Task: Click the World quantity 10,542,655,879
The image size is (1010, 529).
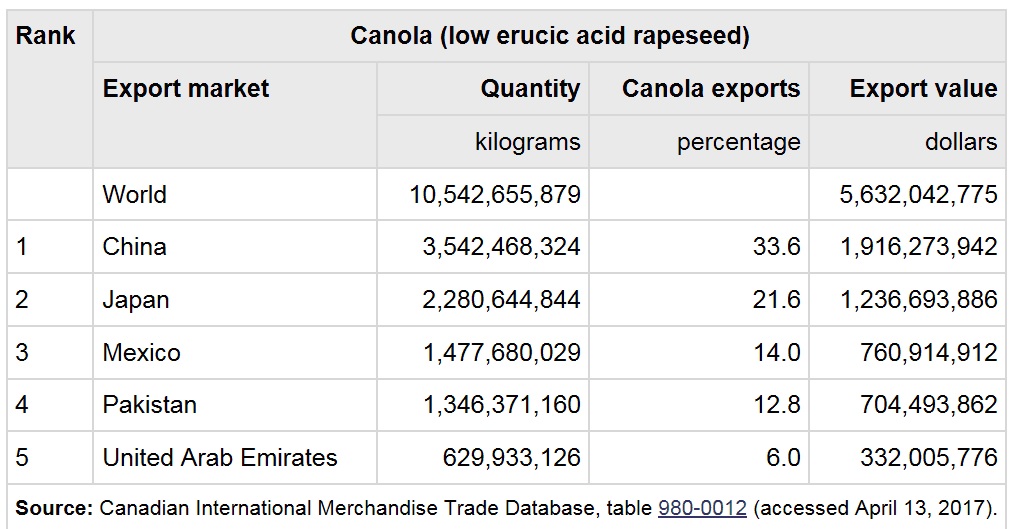Action: 495,194
